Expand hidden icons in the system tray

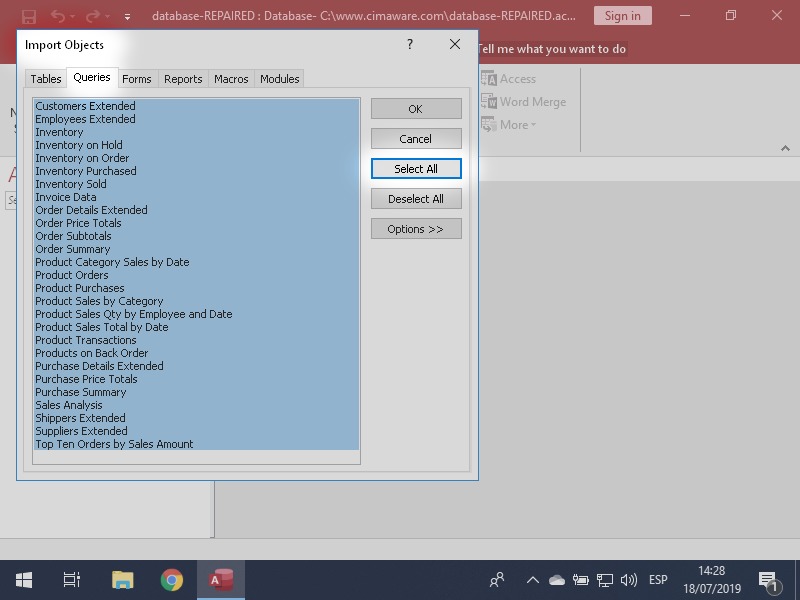click(x=533, y=578)
